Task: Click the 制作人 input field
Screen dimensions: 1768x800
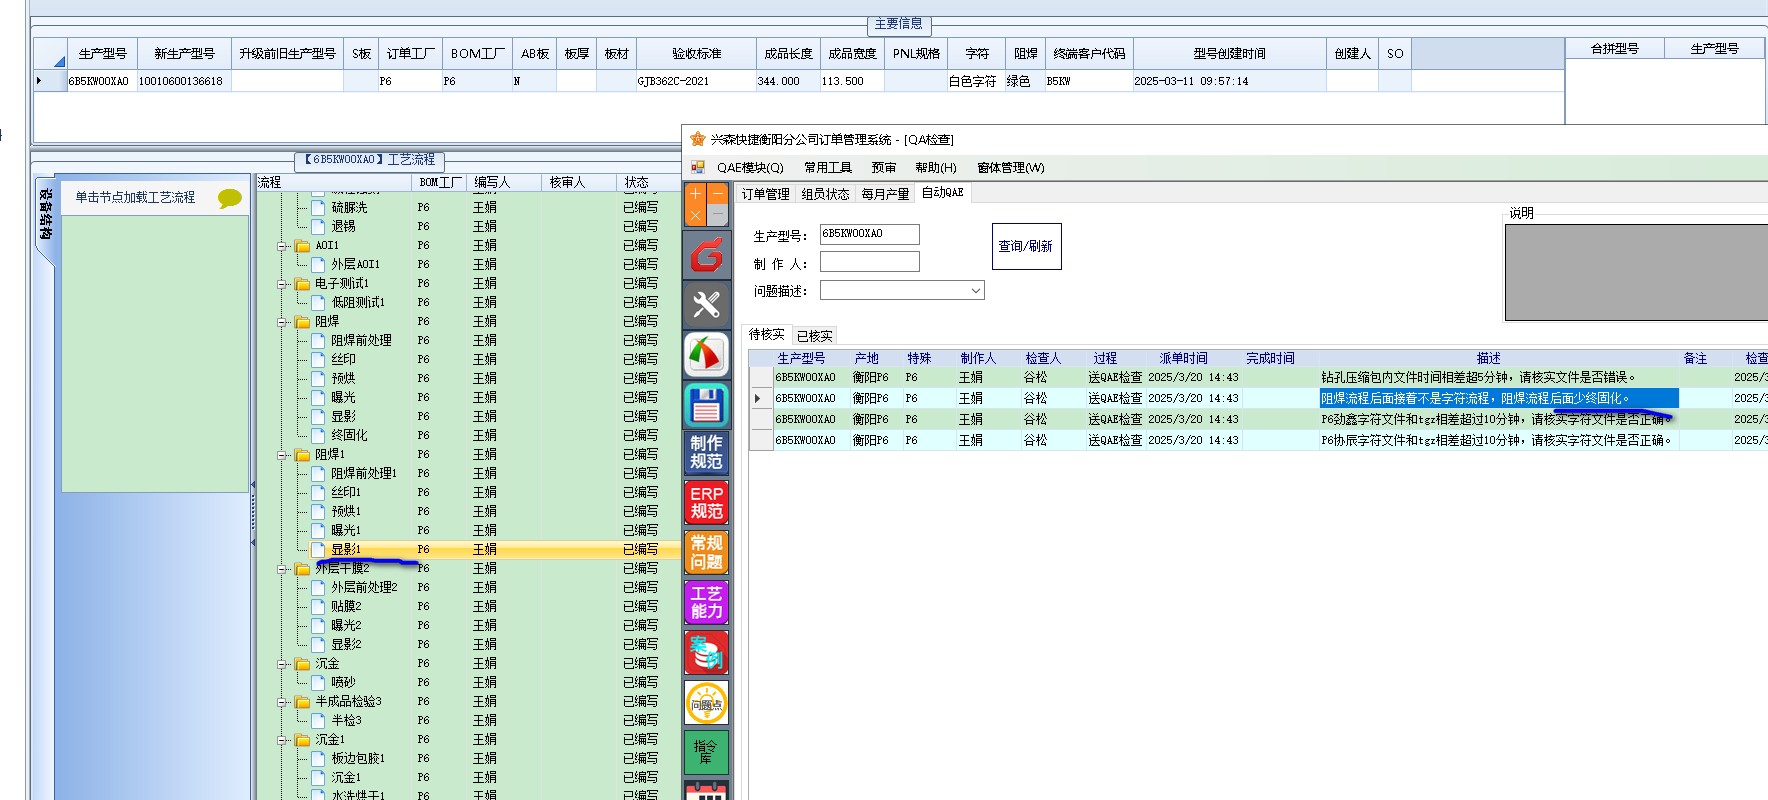Action: point(869,262)
